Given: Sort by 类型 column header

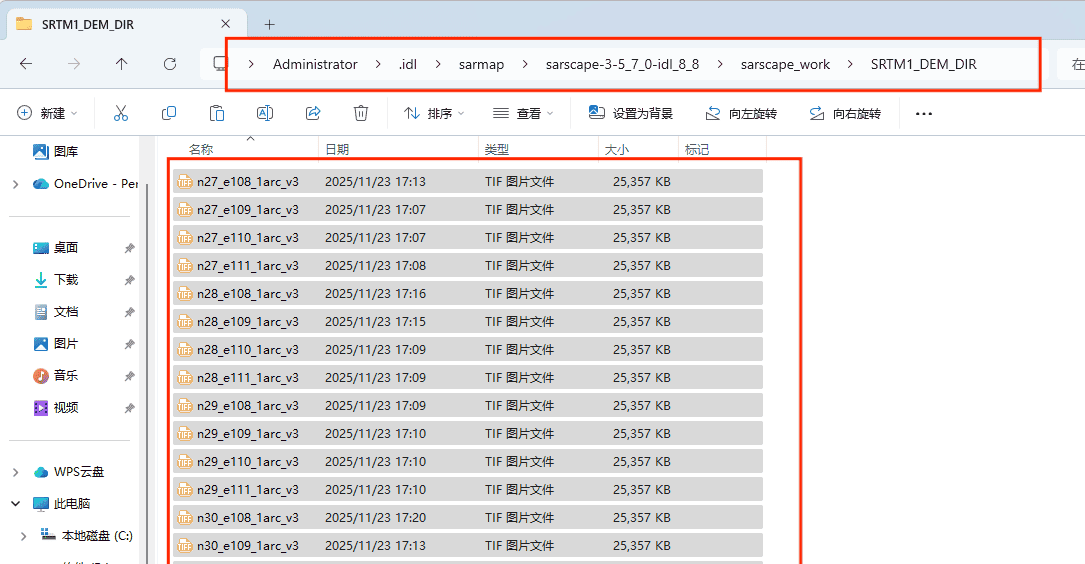Looking at the screenshot, I should point(496,149).
